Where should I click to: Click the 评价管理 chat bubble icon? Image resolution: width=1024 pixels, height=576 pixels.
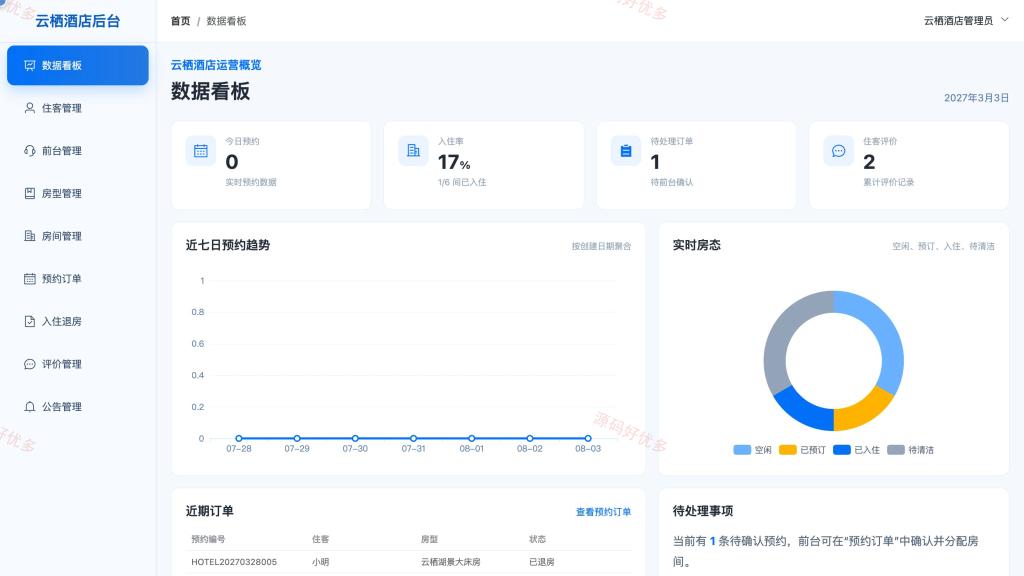coord(29,364)
